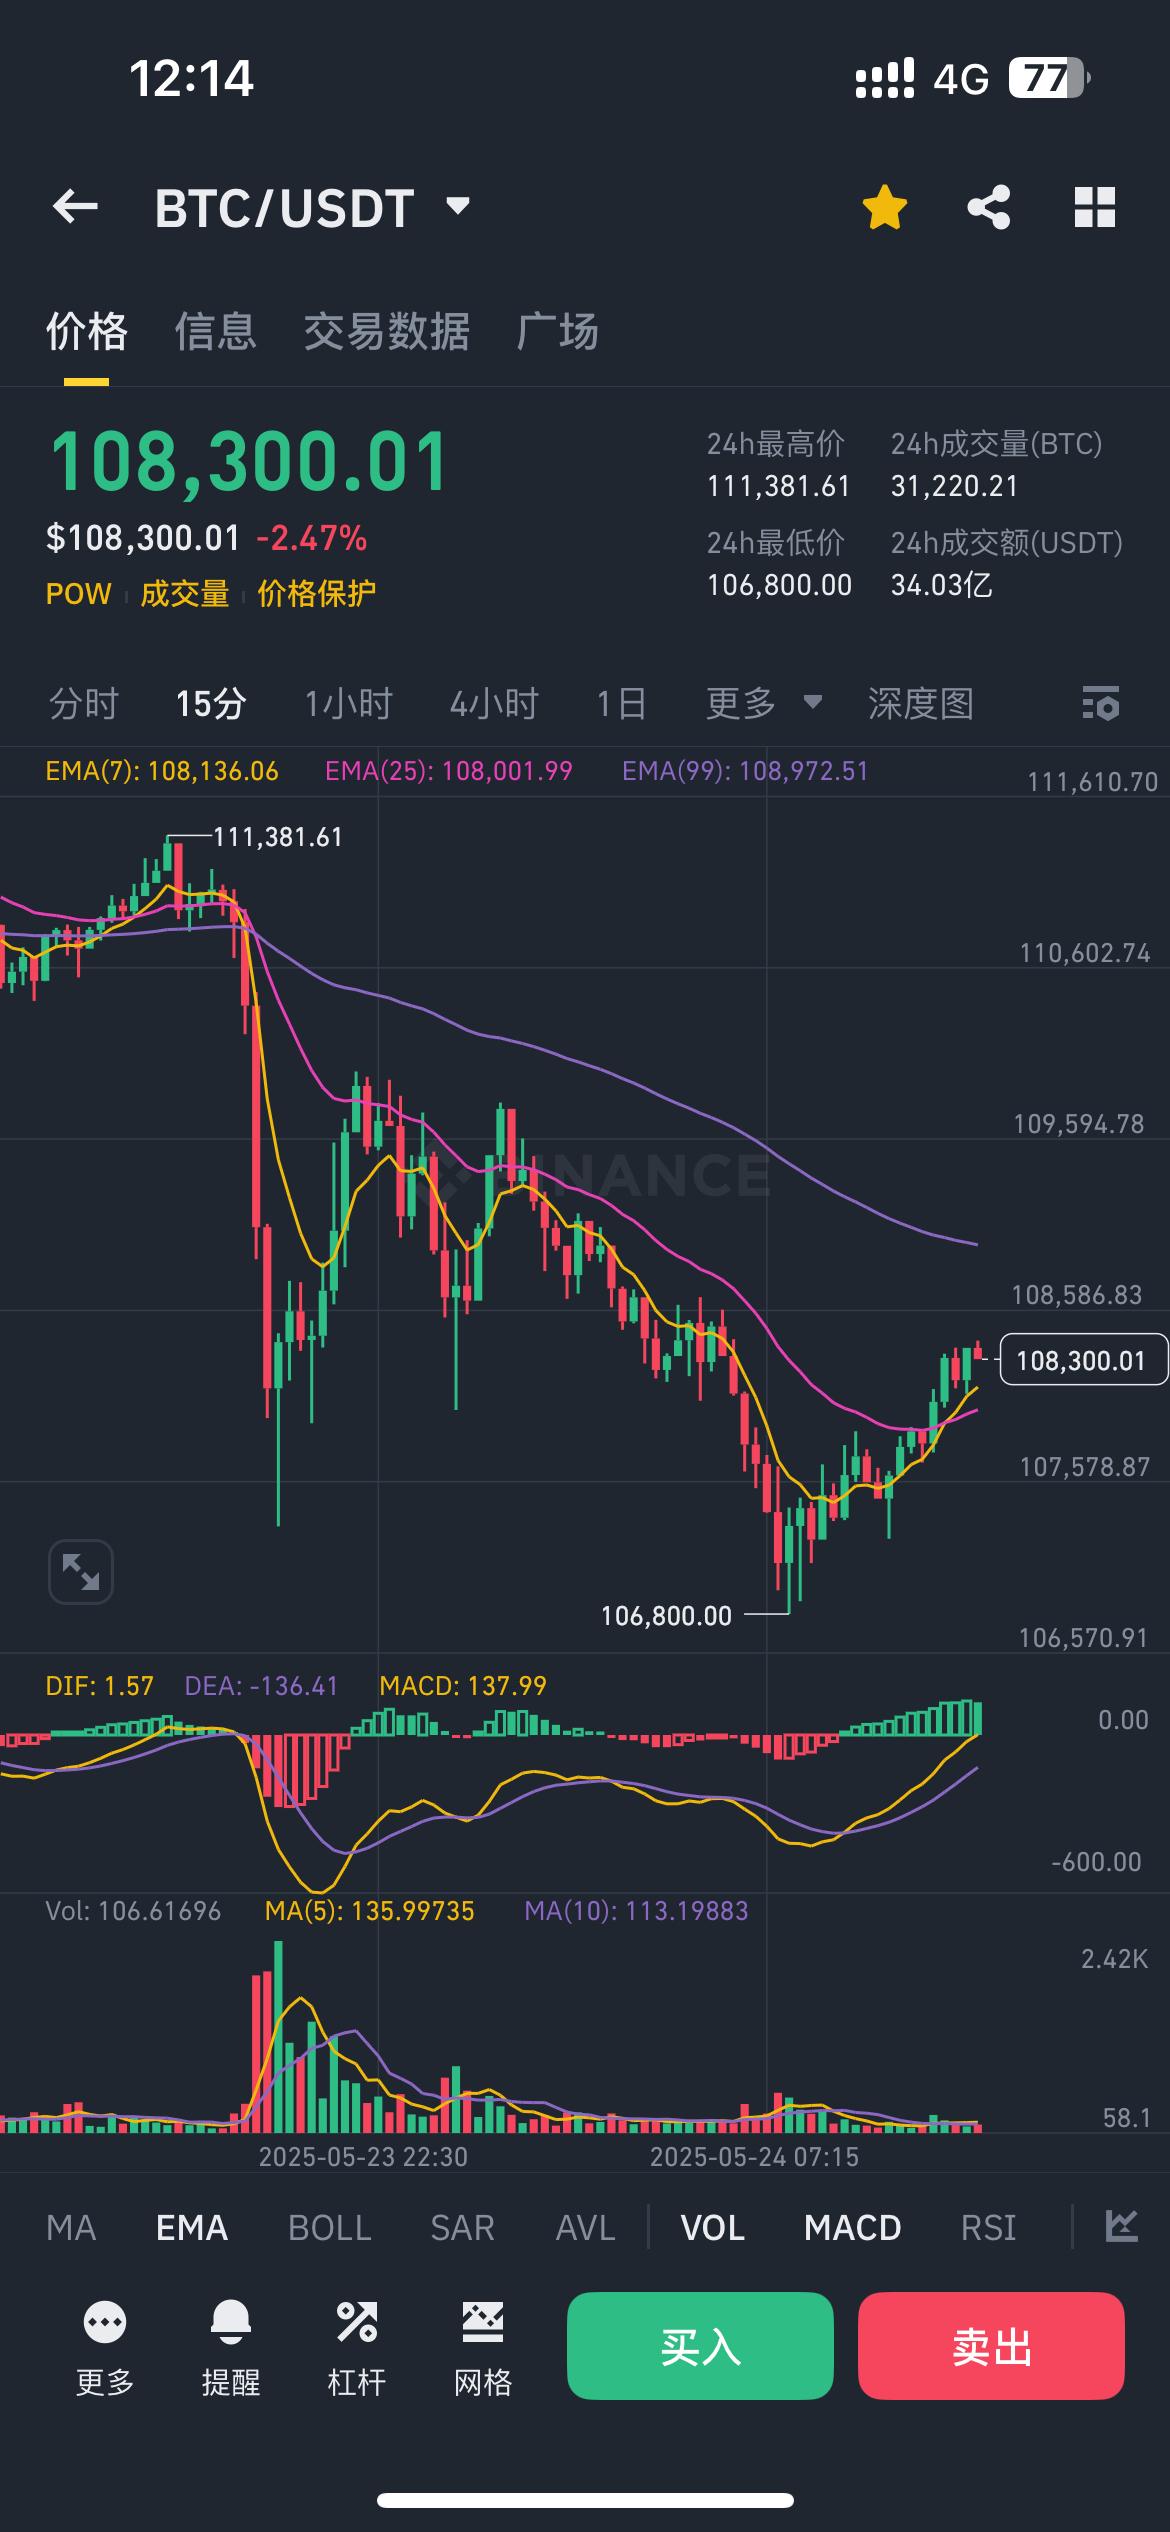The image size is (1170, 2532).
Task: Select the 1小时 timeframe
Action: click(x=348, y=704)
